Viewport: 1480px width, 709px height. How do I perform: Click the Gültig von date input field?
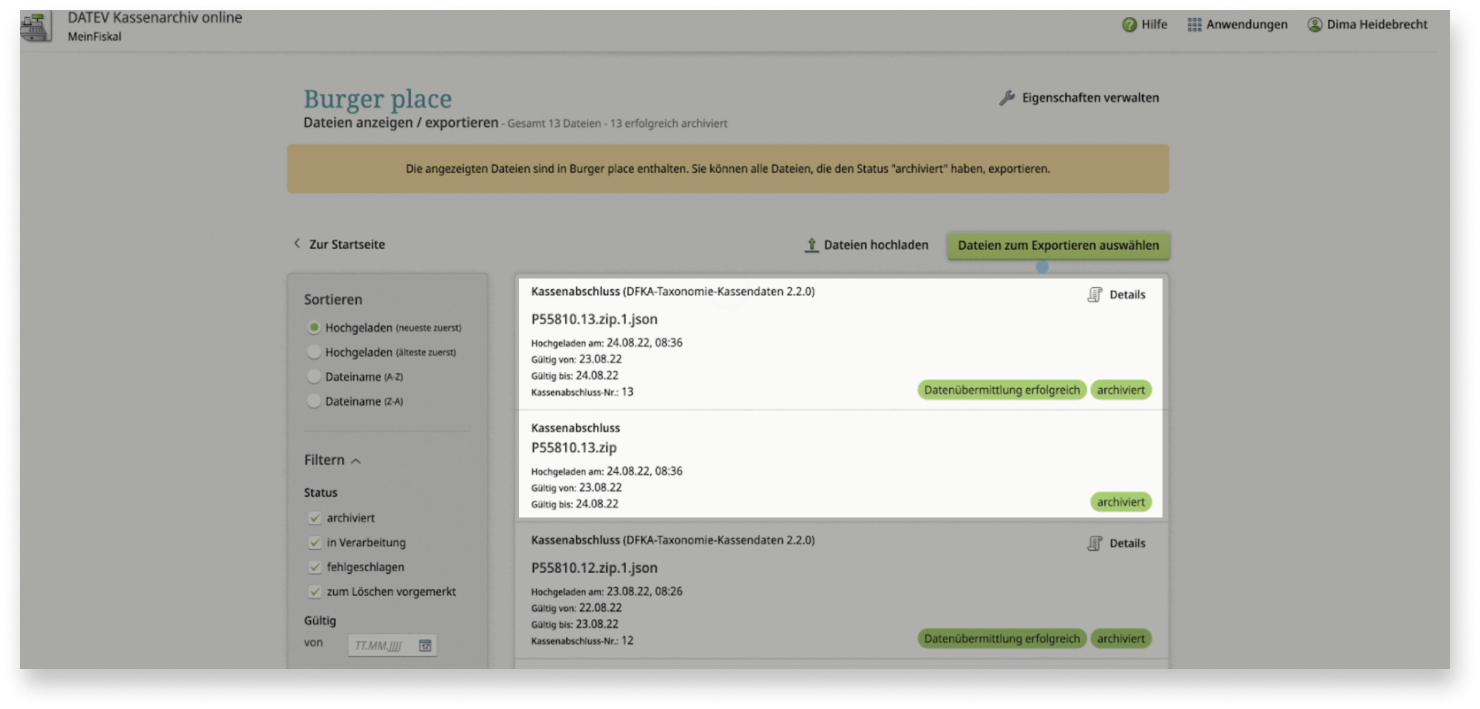(392, 646)
